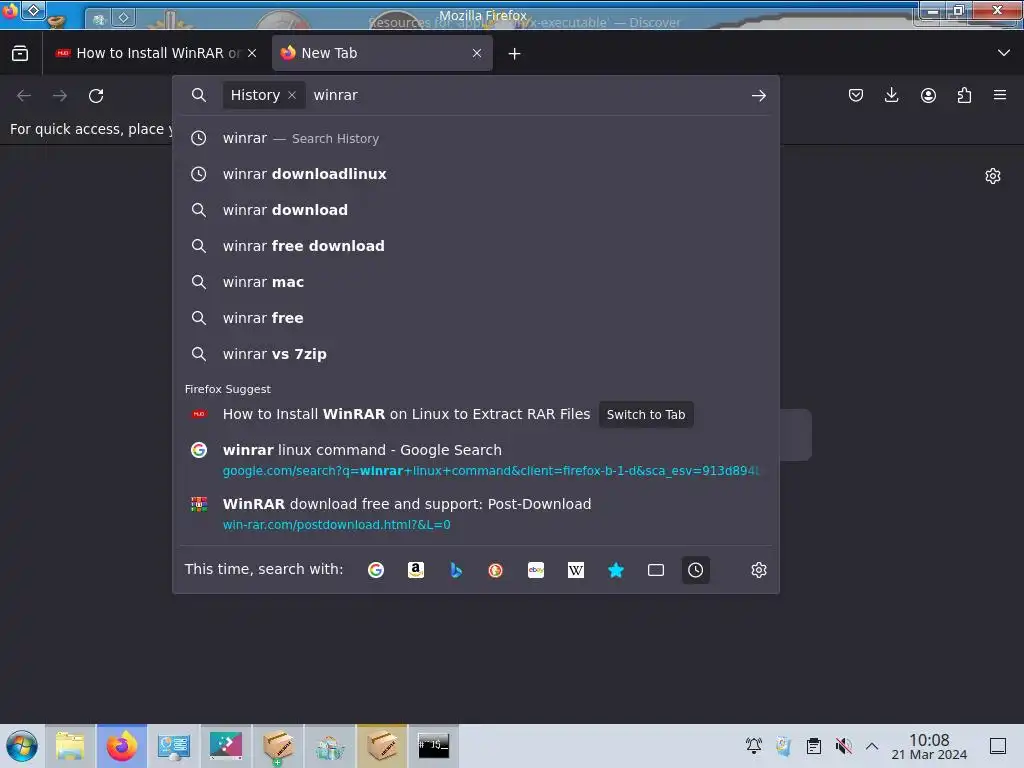Open the notifications bell in the tray
The image size is (1024, 768).
point(754,746)
